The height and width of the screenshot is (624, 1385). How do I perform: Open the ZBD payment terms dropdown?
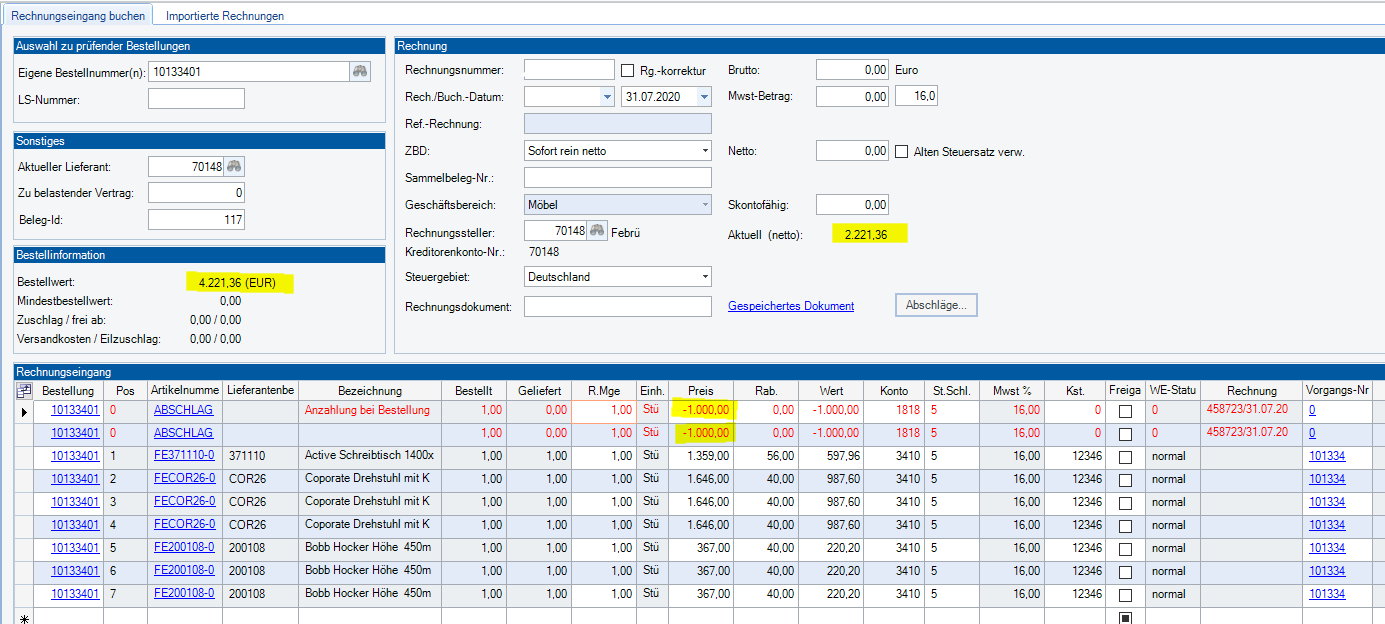(x=704, y=151)
